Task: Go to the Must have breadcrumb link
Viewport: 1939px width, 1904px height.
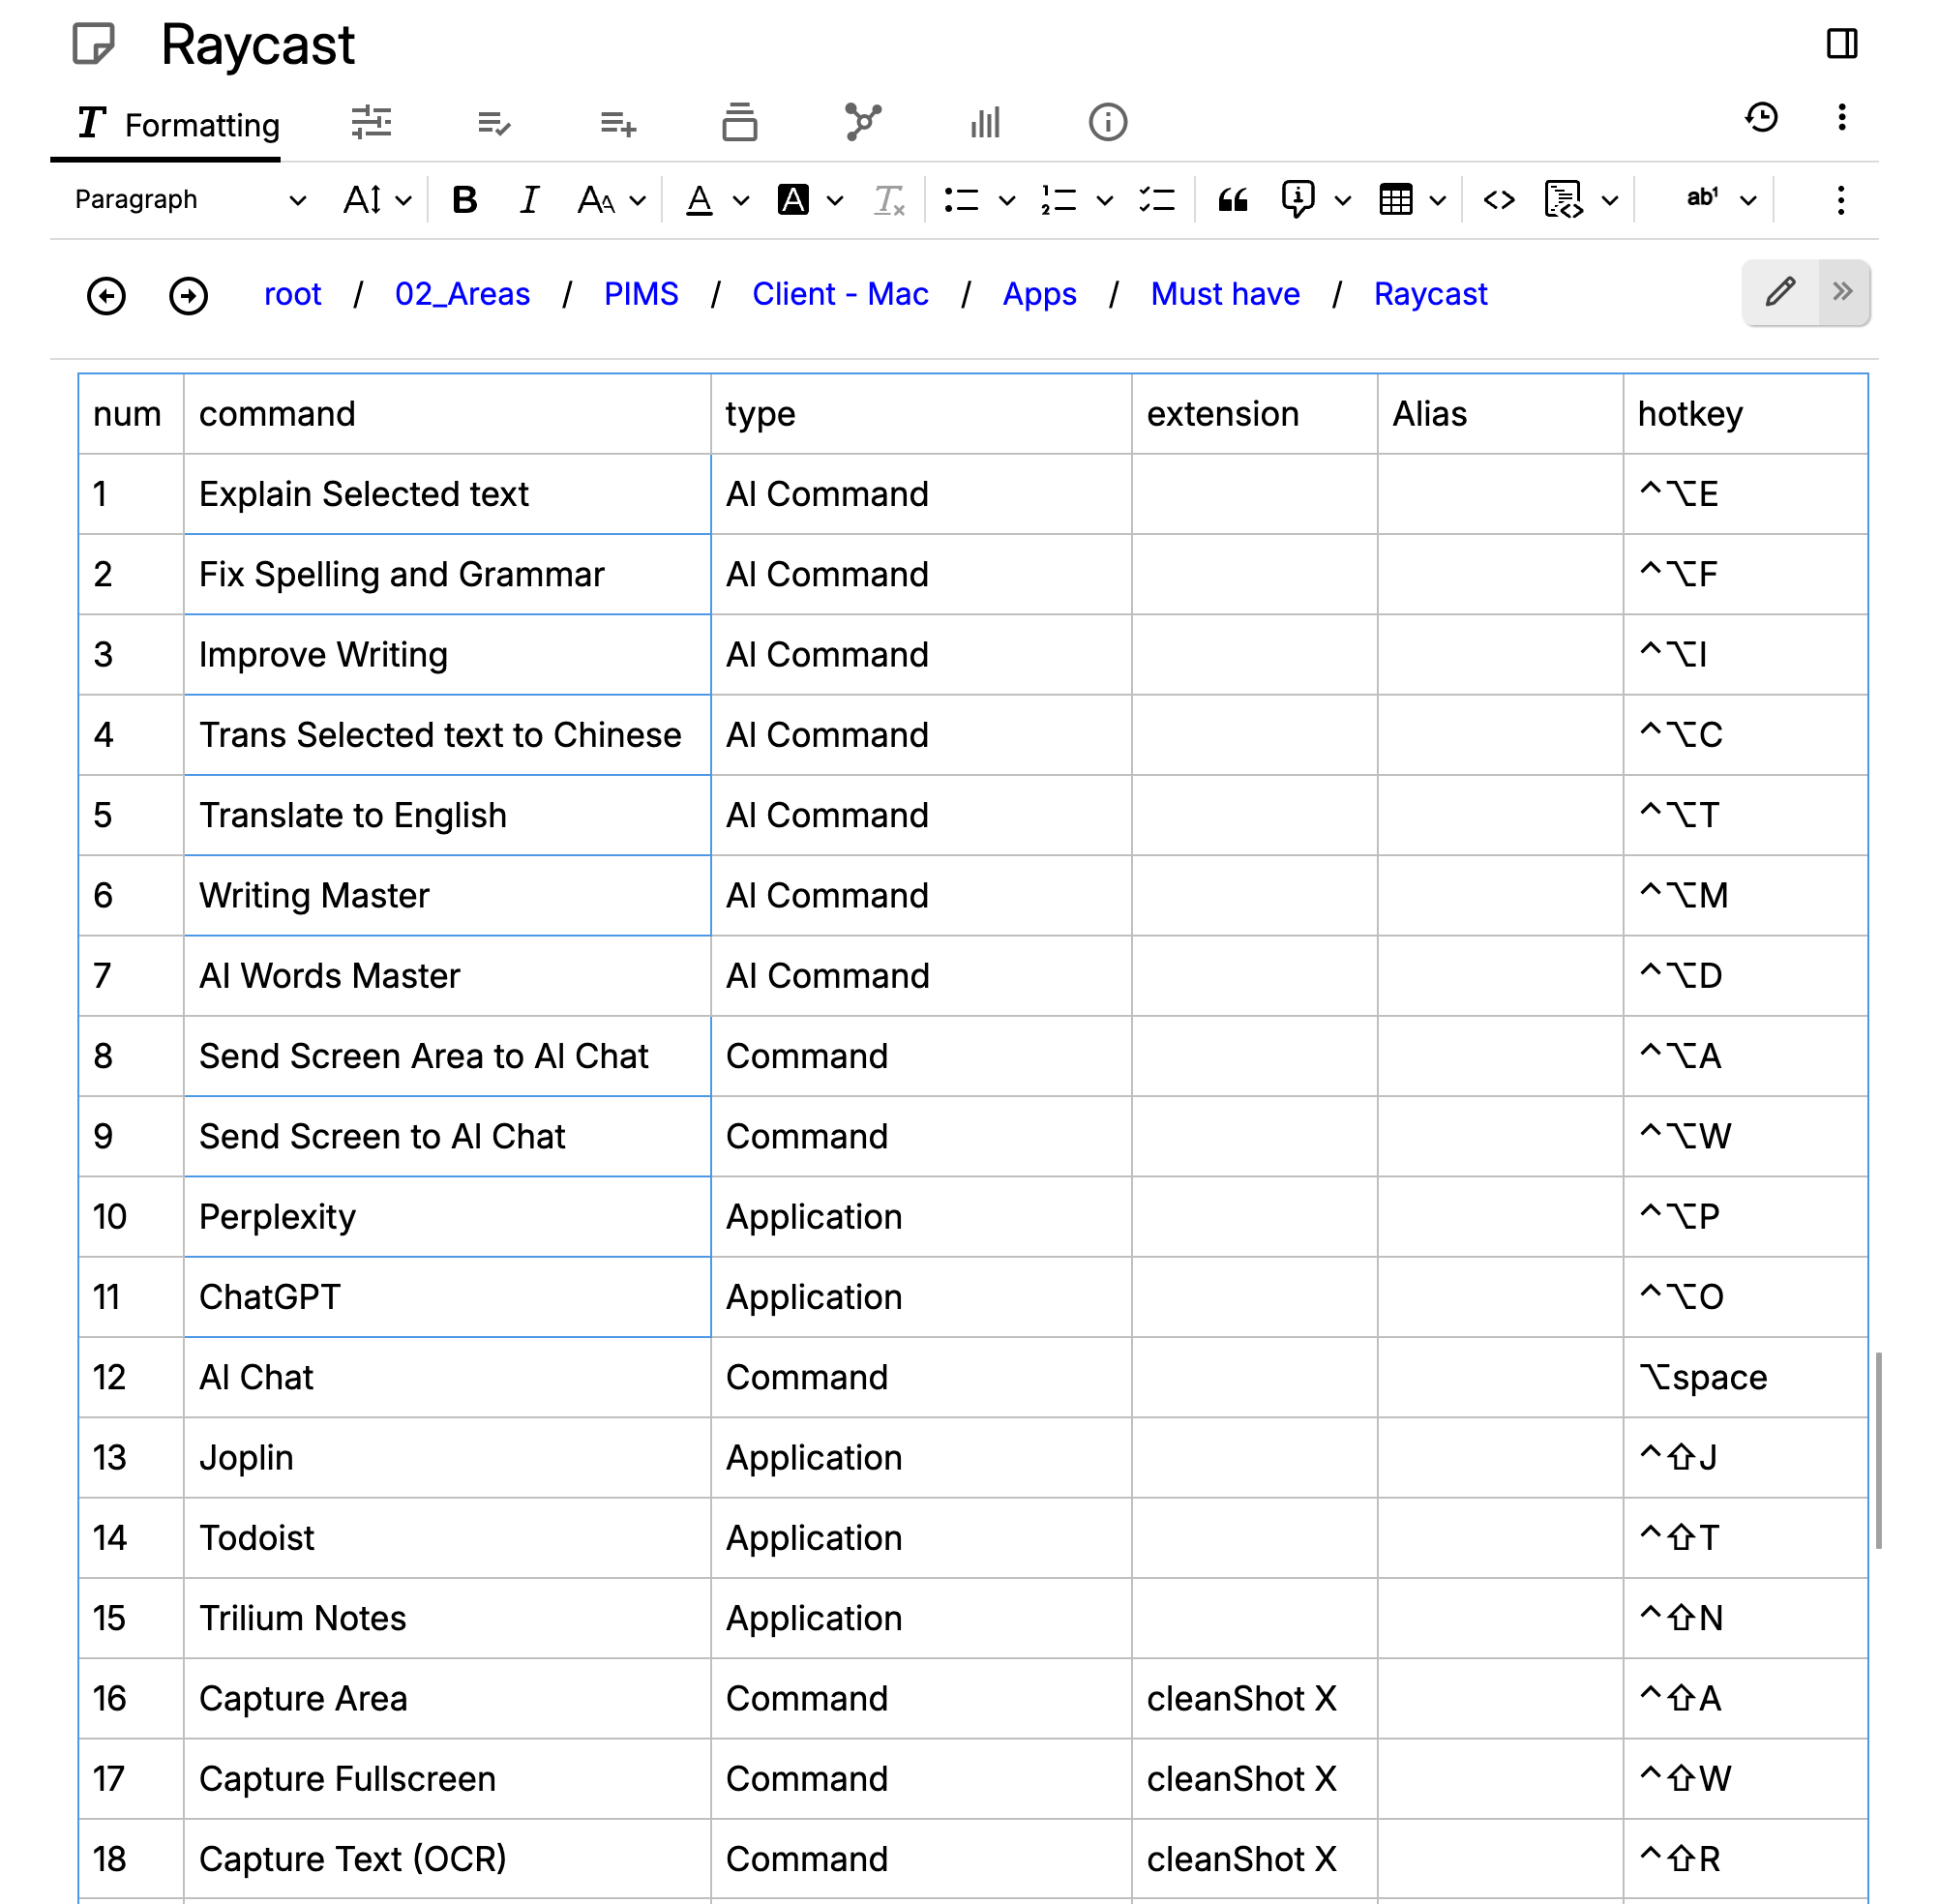Action: click(x=1224, y=294)
